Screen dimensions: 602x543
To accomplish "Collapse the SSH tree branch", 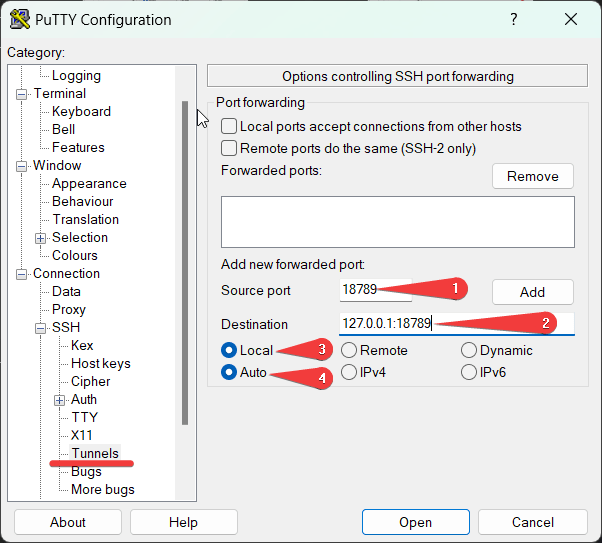I will coord(41,328).
